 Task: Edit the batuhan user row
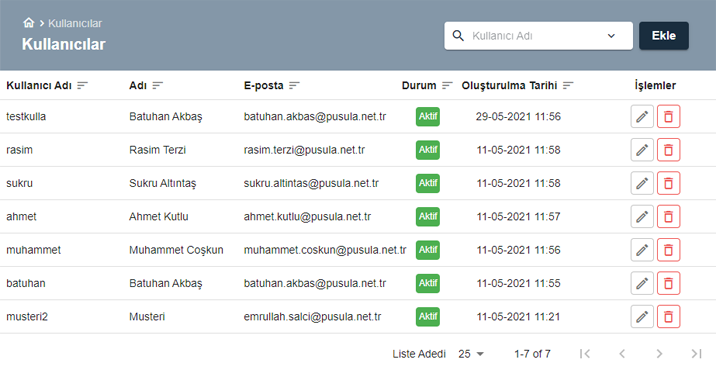(x=642, y=283)
